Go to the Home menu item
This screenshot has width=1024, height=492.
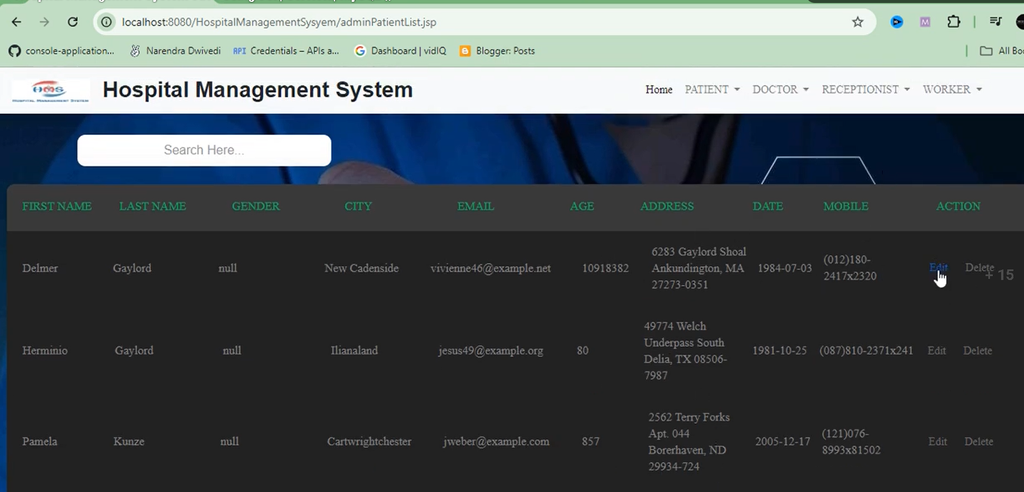(x=659, y=90)
